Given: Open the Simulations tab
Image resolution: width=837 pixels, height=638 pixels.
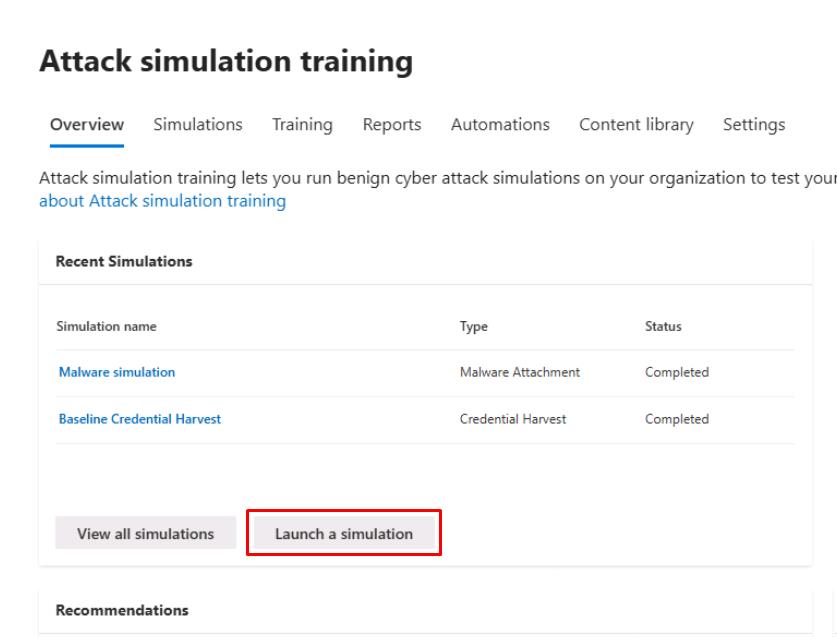Looking at the screenshot, I should [x=198, y=125].
